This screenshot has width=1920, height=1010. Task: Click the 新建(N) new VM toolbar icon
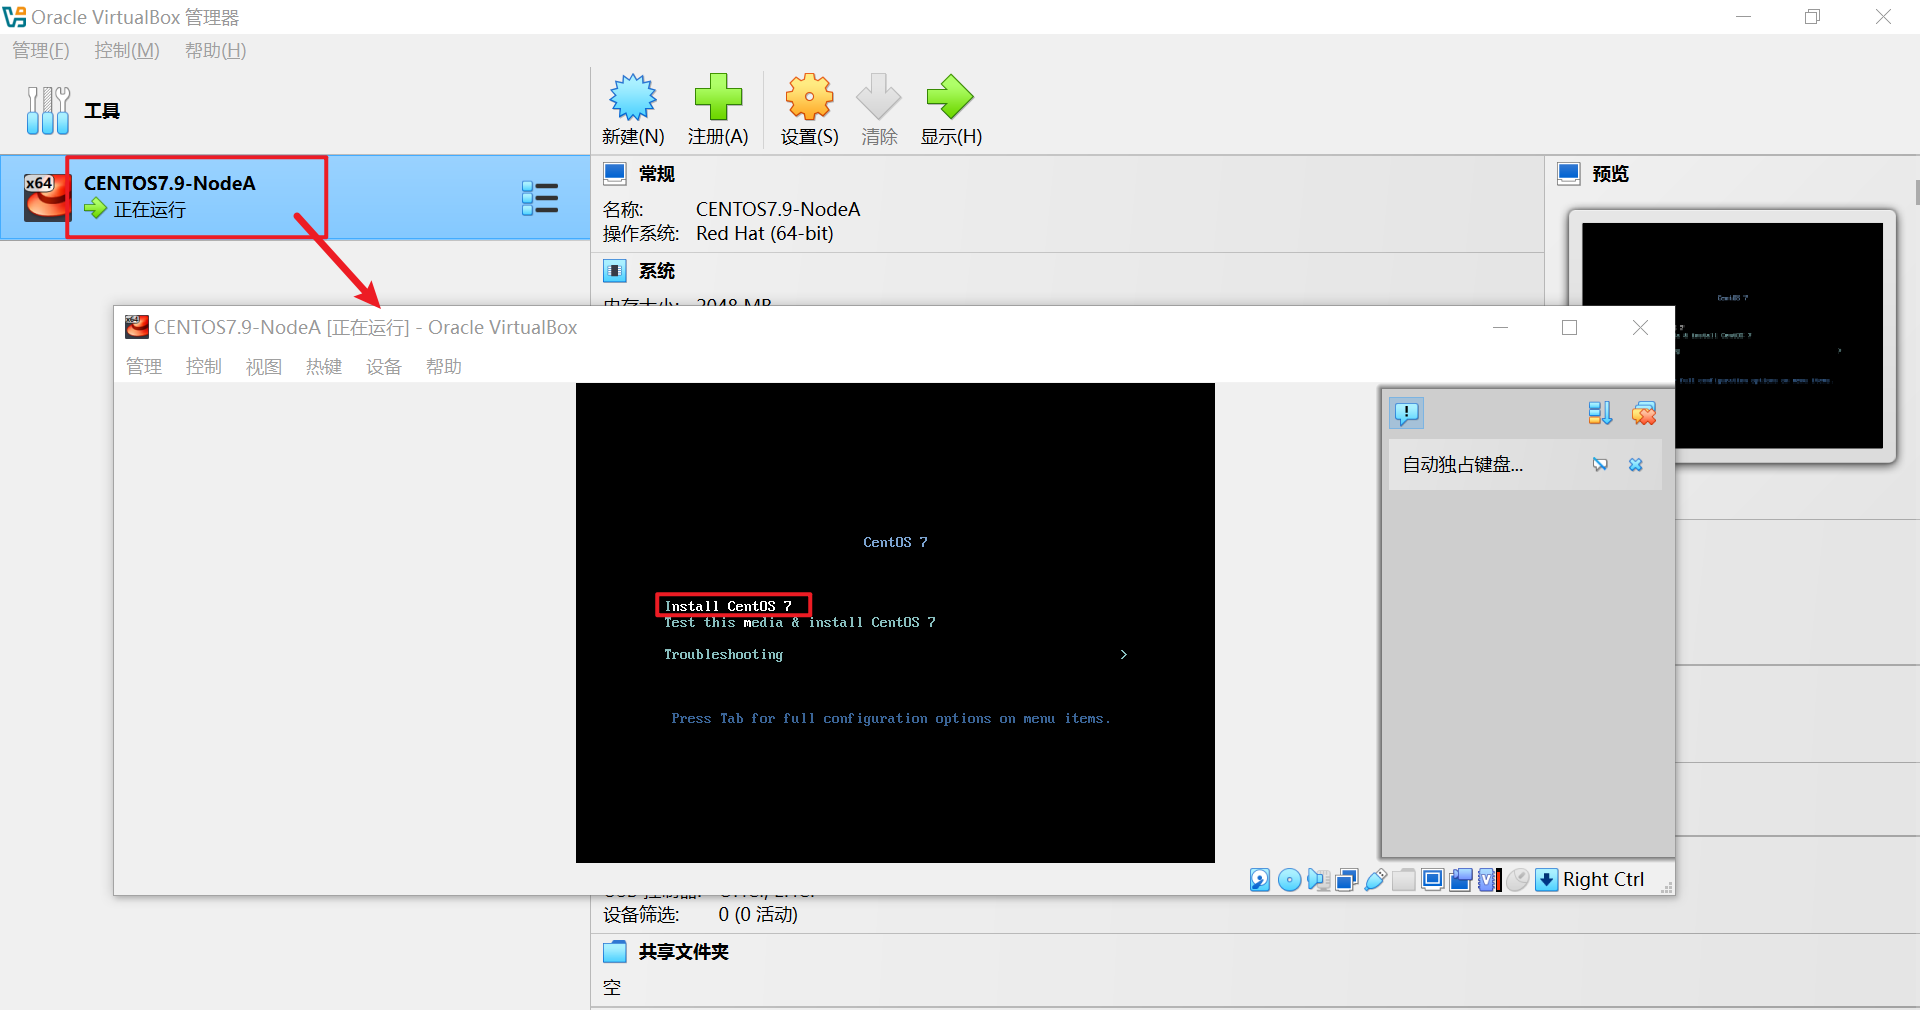click(x=632, y=109)
